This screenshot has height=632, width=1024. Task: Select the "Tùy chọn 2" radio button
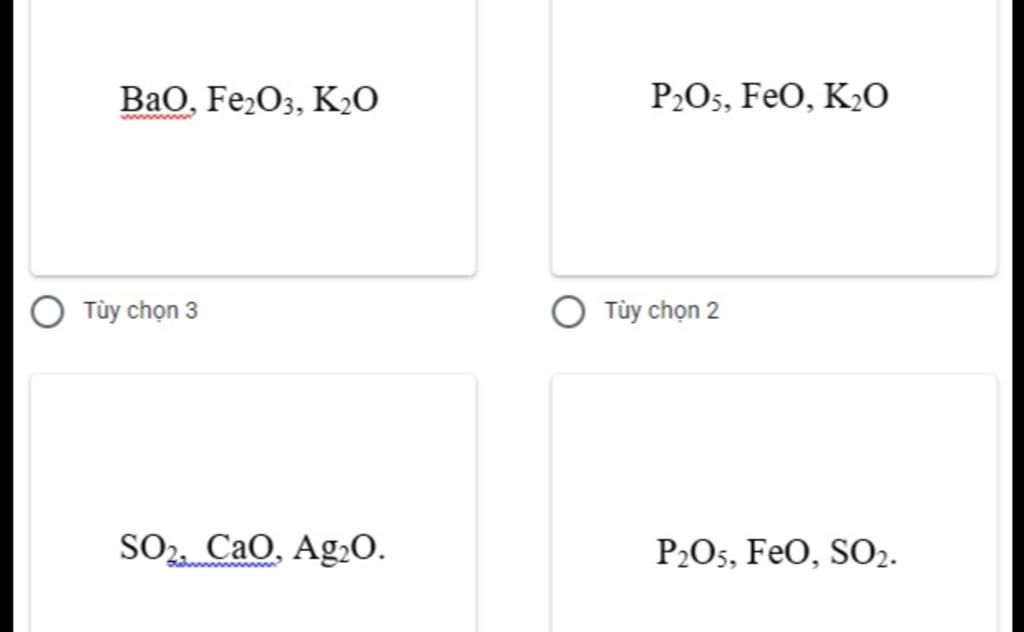pyautogui.click(x=568, y=311)
